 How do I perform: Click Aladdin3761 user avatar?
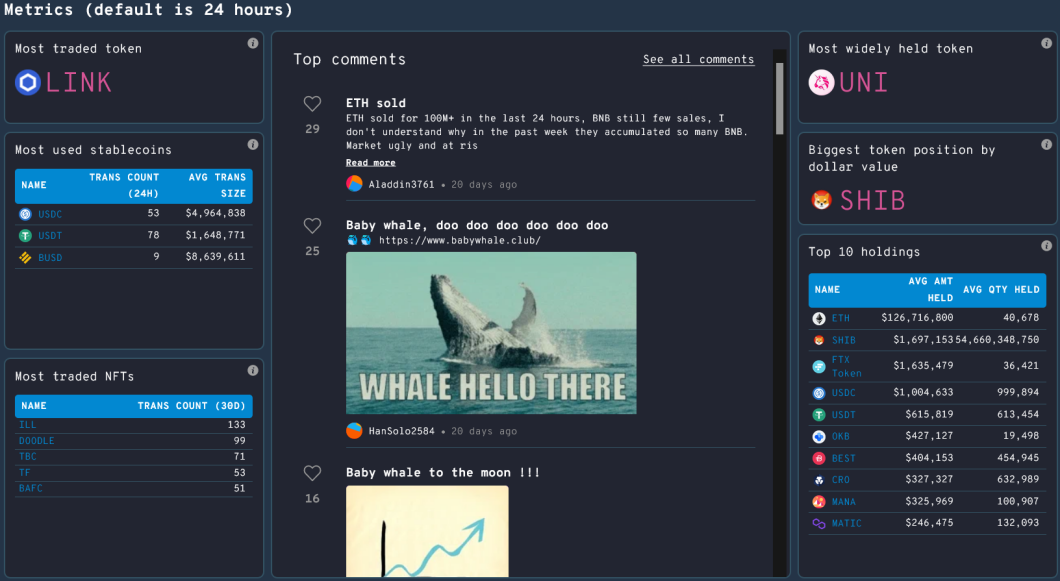pyautogui.click(x=354, y=183)
